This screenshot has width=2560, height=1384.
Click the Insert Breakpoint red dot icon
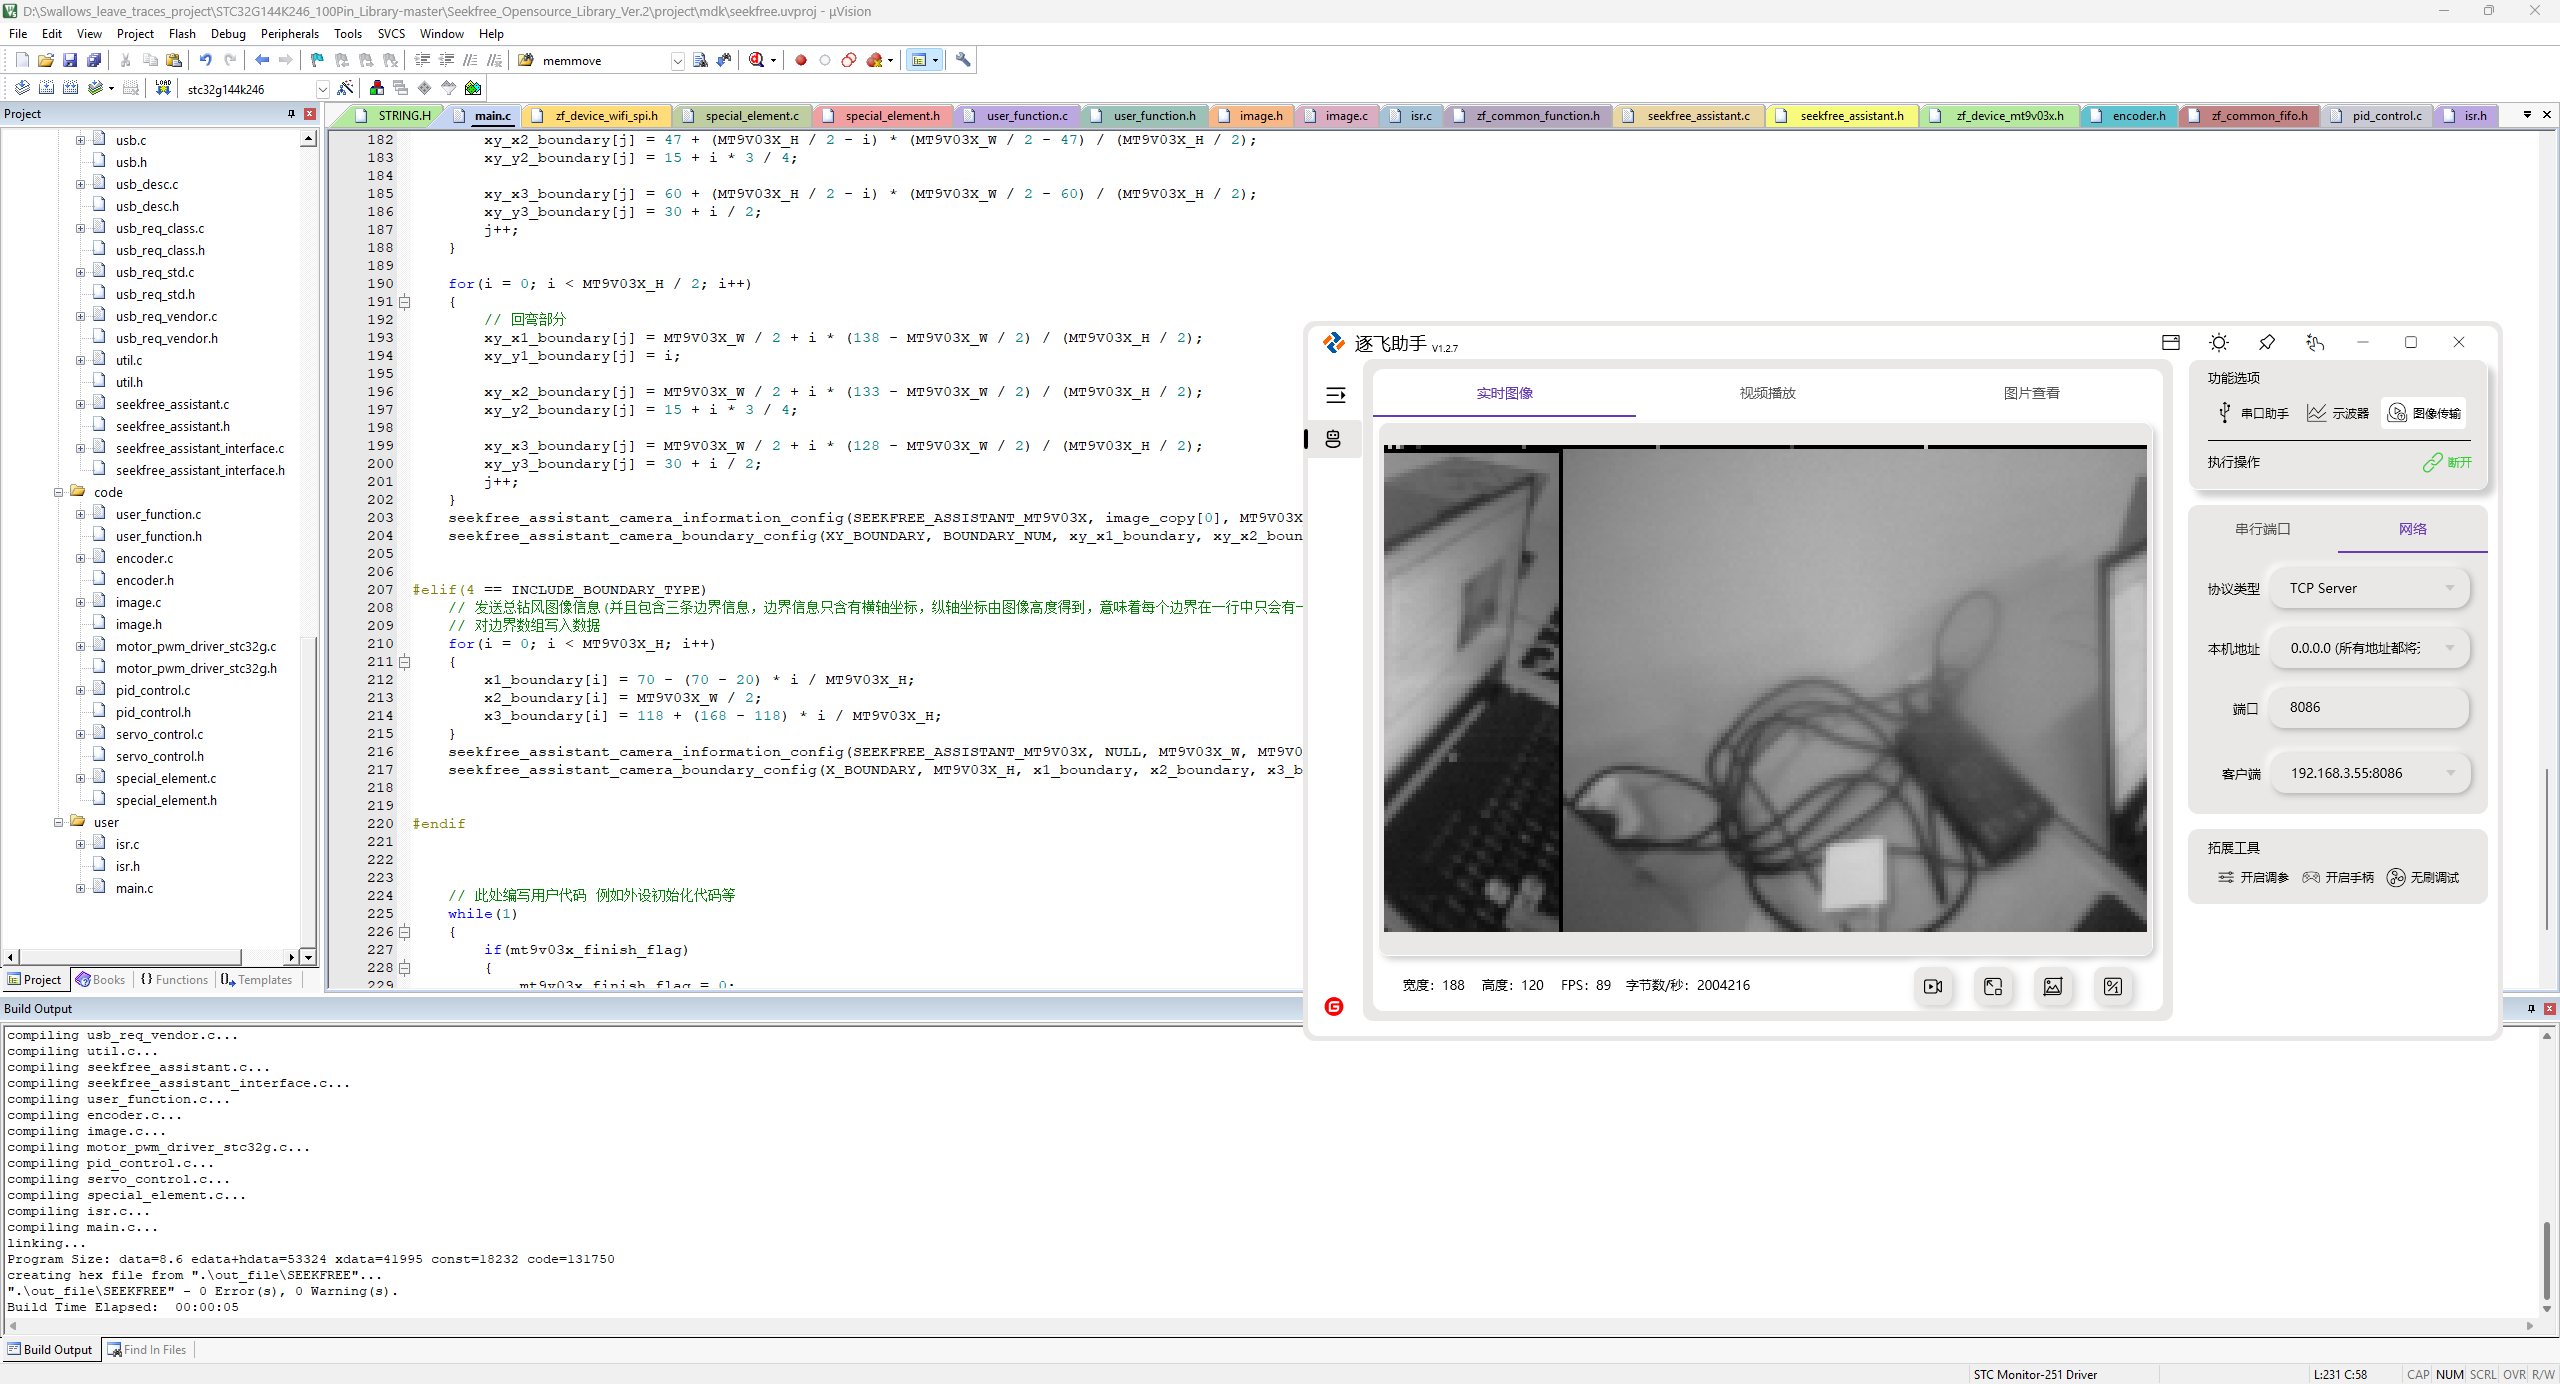click(801, 60)
